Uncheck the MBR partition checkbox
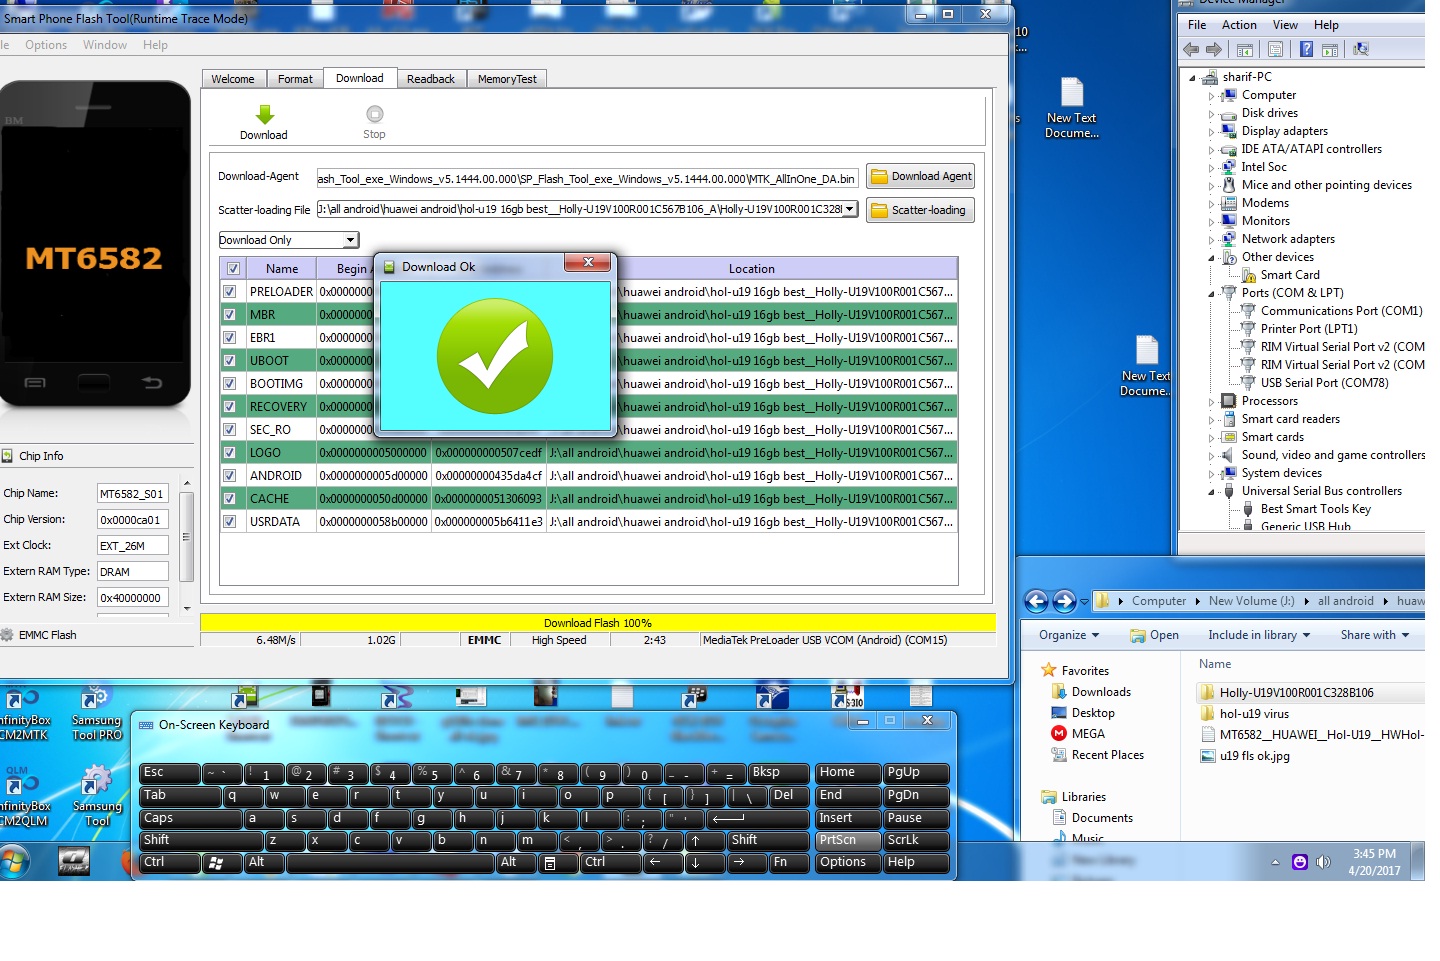The height and width of the screenshot is (961, 1440). pyautogui.click(x=230, y=314)
